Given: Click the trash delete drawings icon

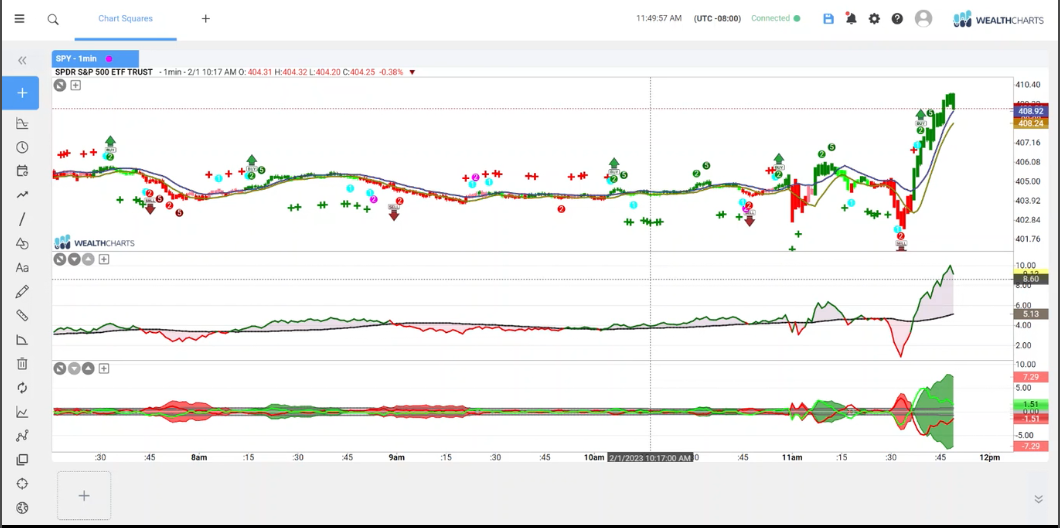Looking at the screenshot, I should (22, 363).
